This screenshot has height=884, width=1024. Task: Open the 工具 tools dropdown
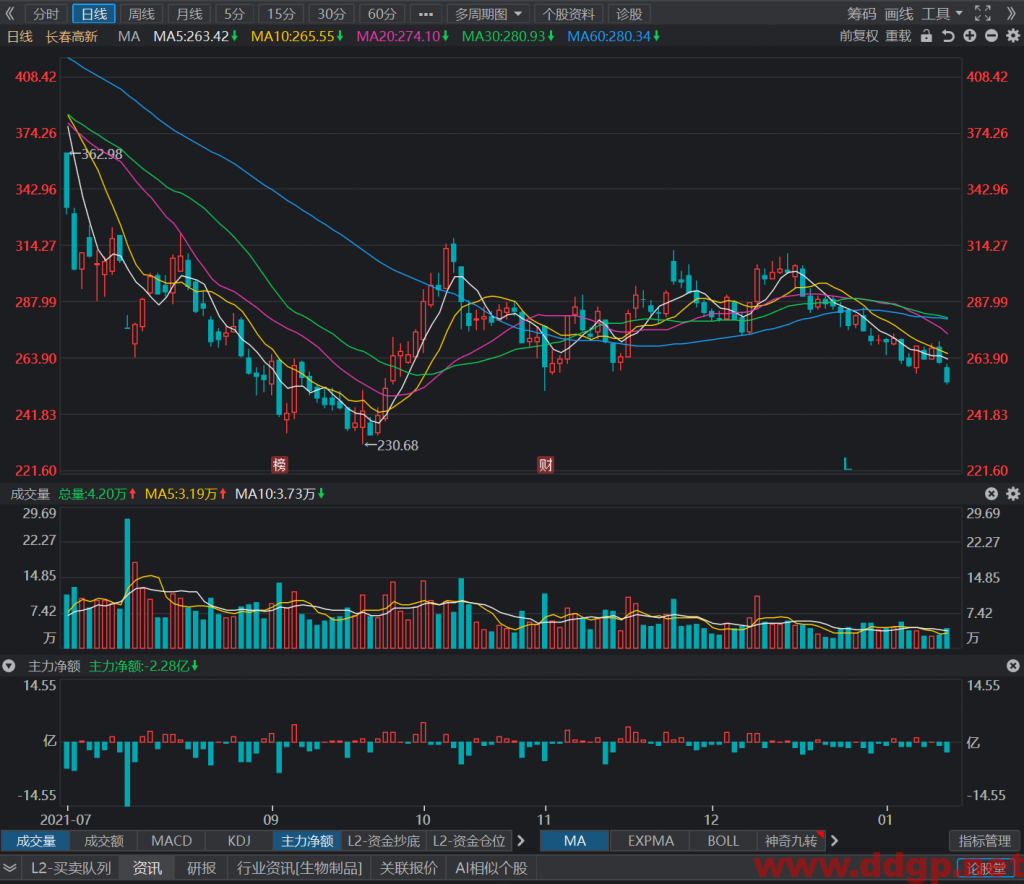[942, 14]
